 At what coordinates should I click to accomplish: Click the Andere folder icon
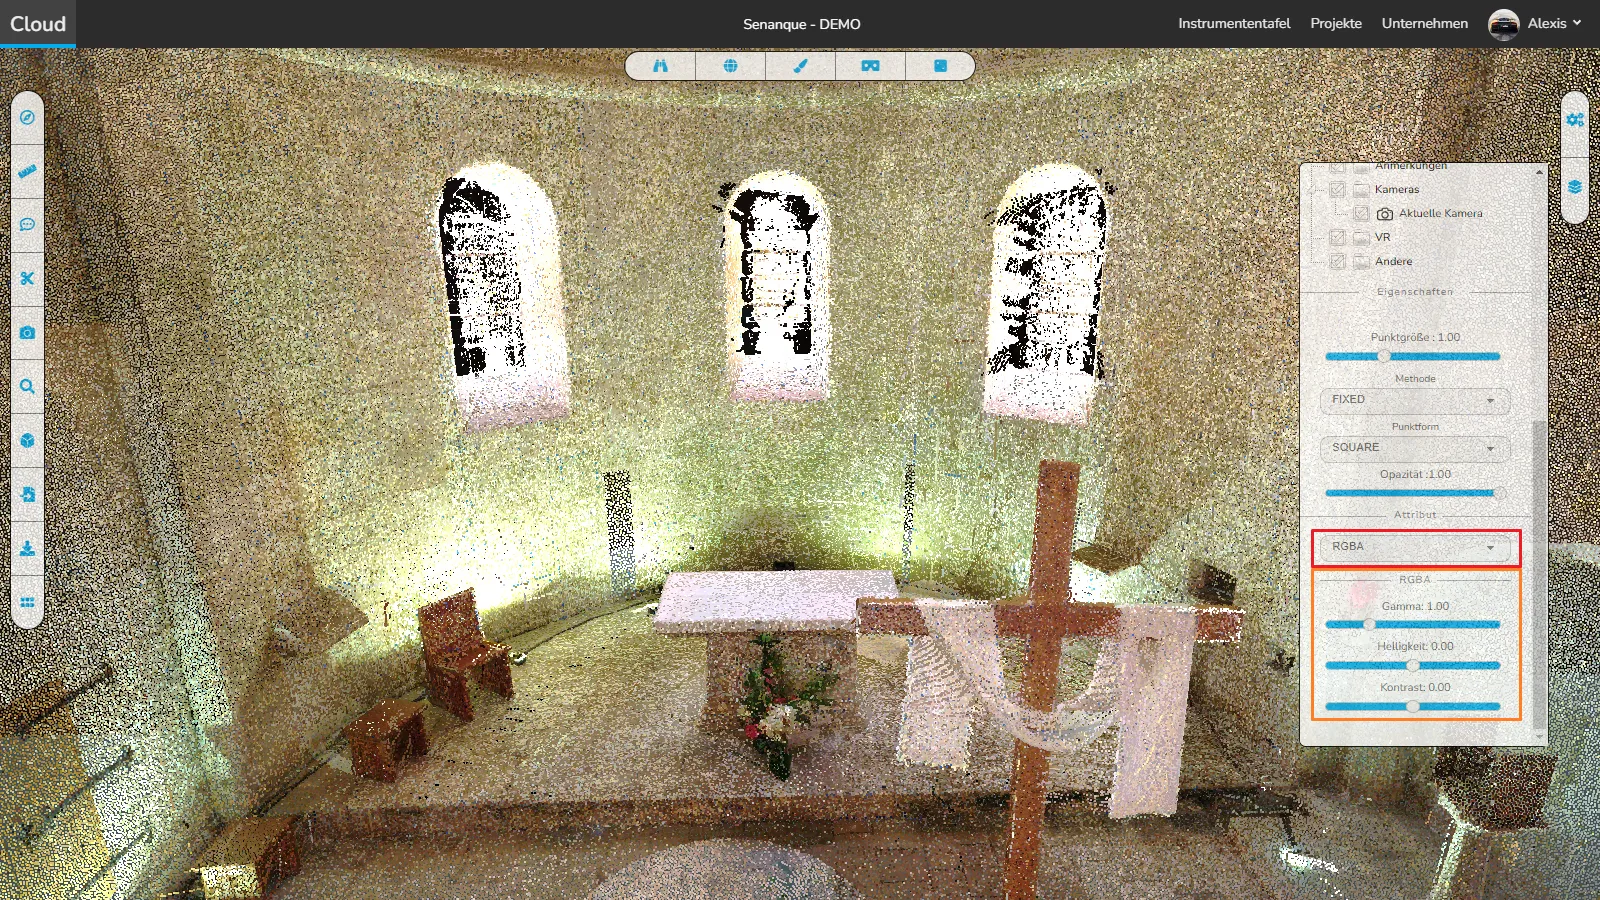(1362, 262)
